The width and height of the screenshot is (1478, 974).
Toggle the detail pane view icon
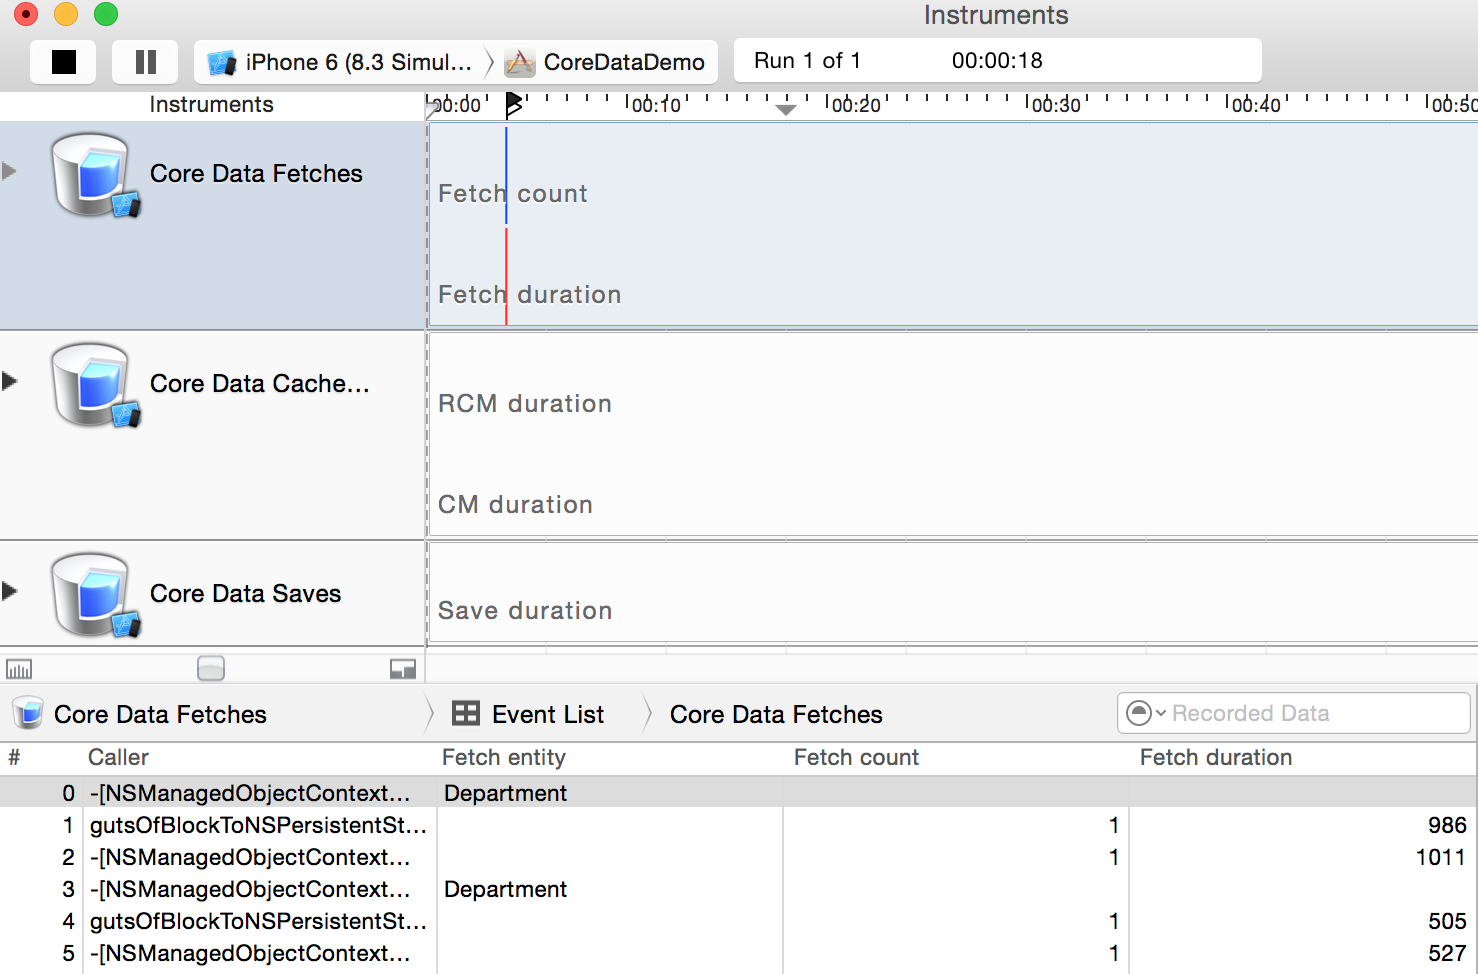[x=403, y=669]
